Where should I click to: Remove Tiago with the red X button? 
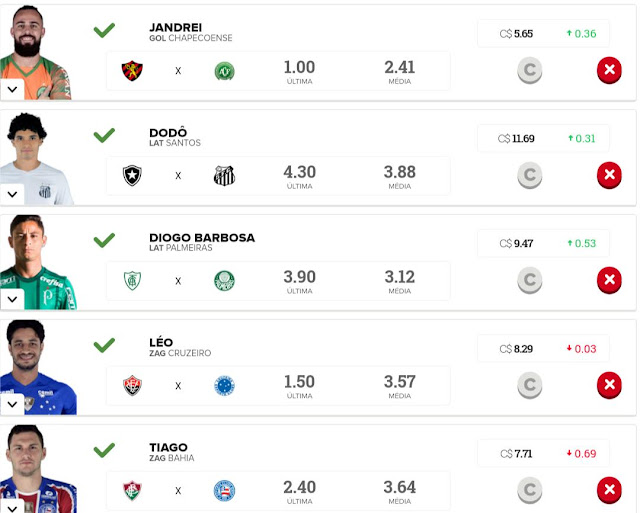[609, 490]
